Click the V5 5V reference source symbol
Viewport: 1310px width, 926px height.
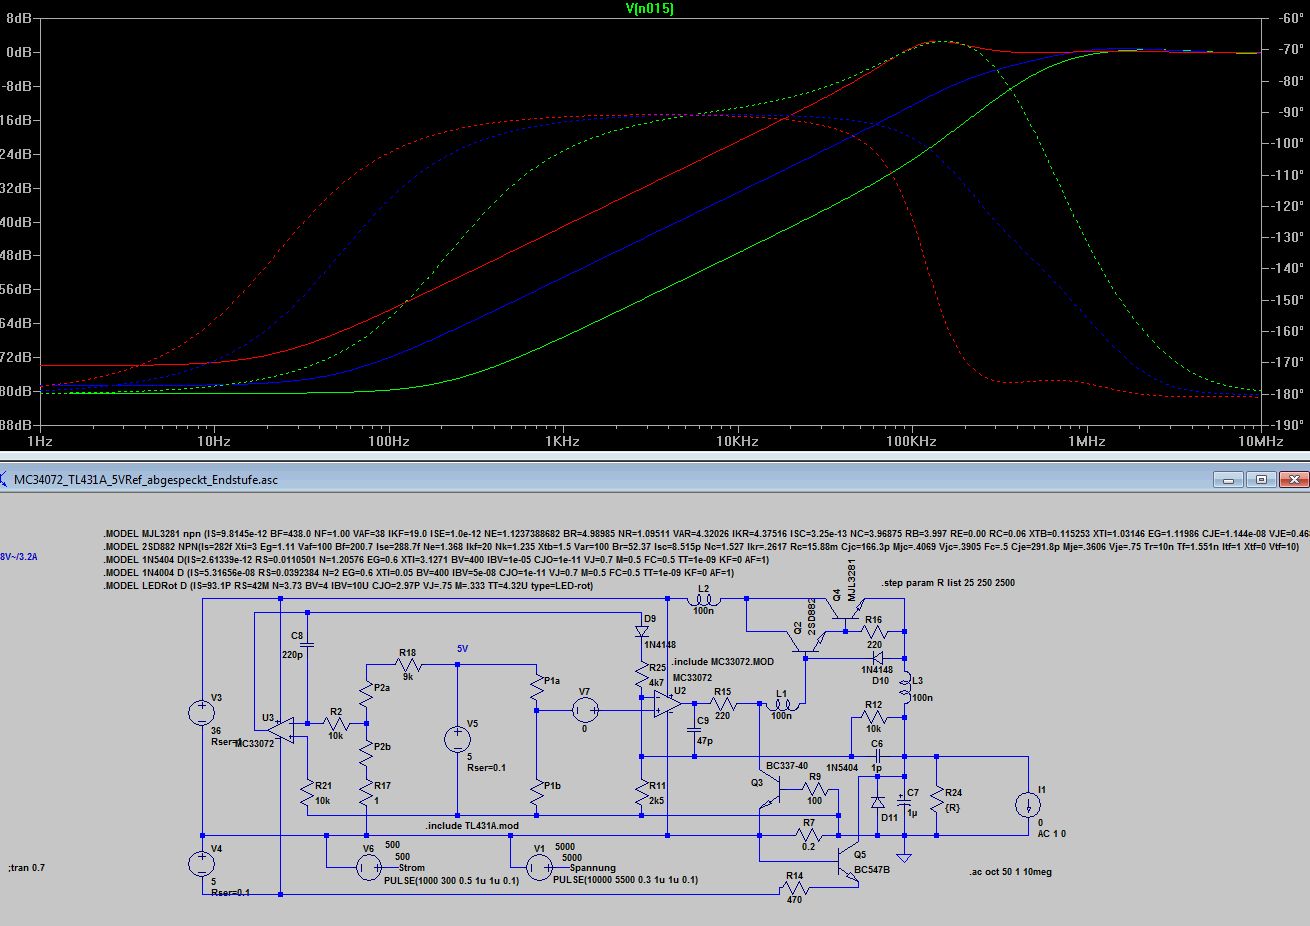pyautogui.click(x=457, y=739)
